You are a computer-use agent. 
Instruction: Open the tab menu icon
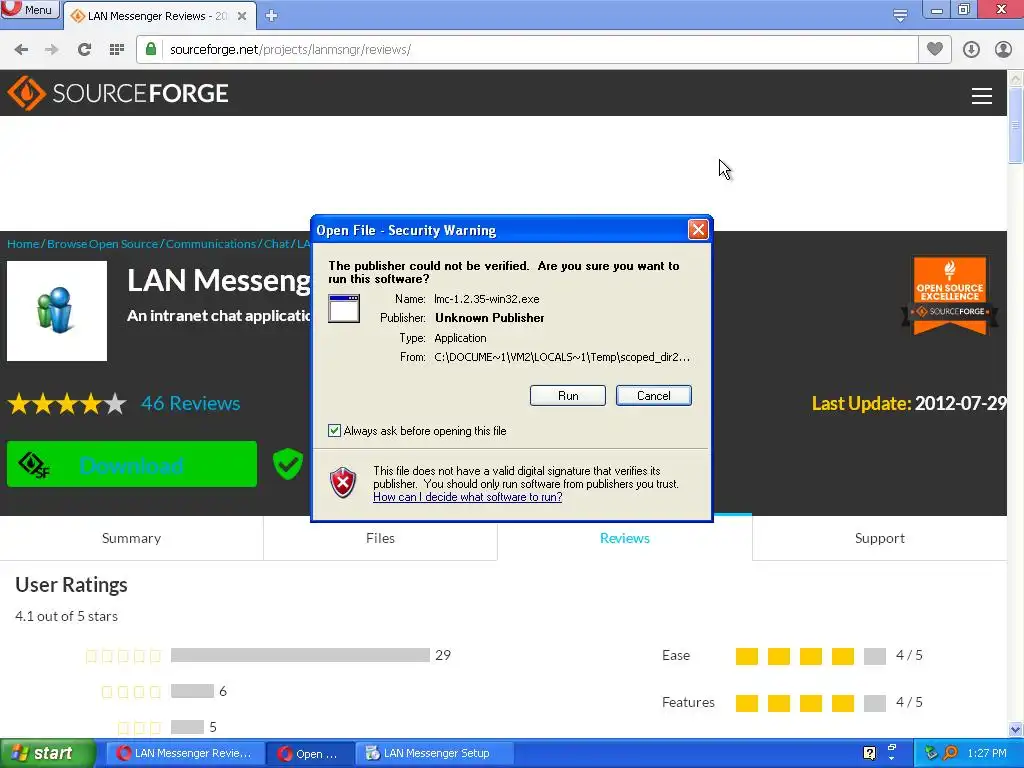(900, 15)
